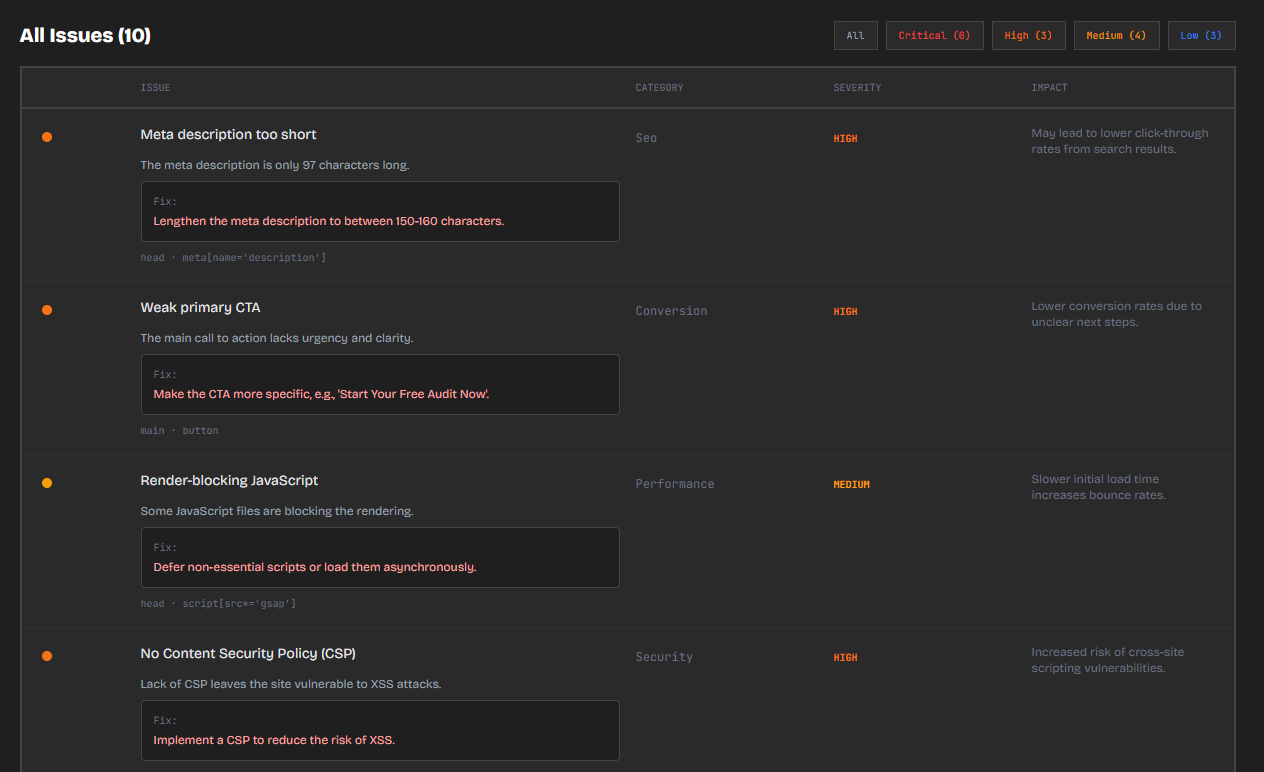Click the HIGH severity badge on the Seo issue

point(845,138)
